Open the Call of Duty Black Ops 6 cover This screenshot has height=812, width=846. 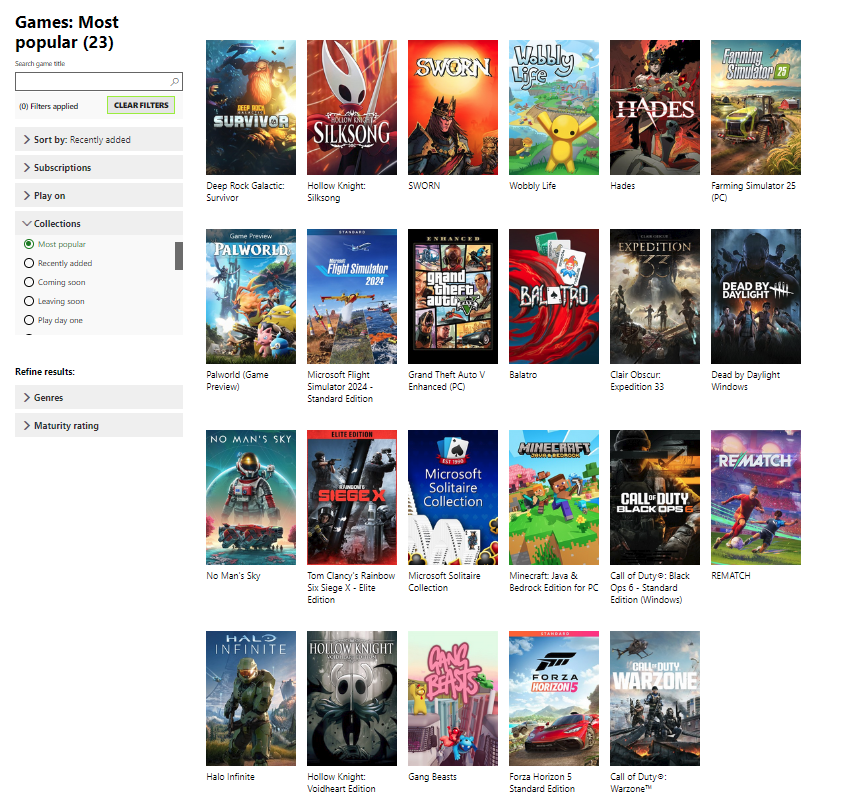pos(654,497)
